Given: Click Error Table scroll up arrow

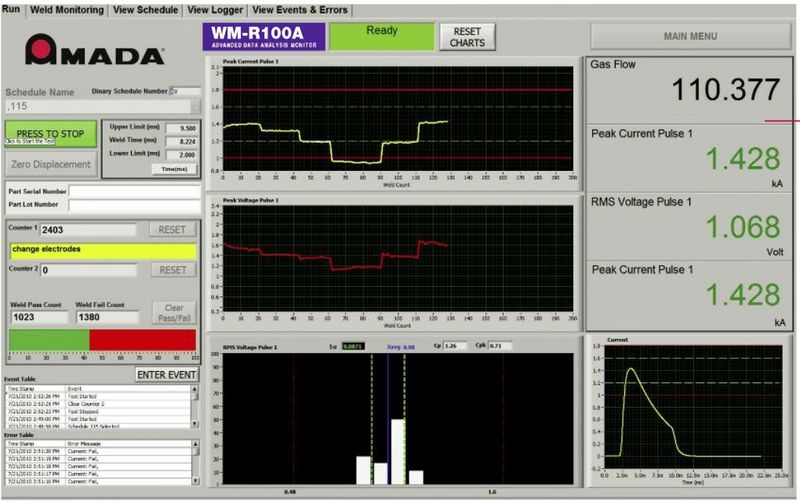Looking at the screenshot, I should click(x=195, y=444).
